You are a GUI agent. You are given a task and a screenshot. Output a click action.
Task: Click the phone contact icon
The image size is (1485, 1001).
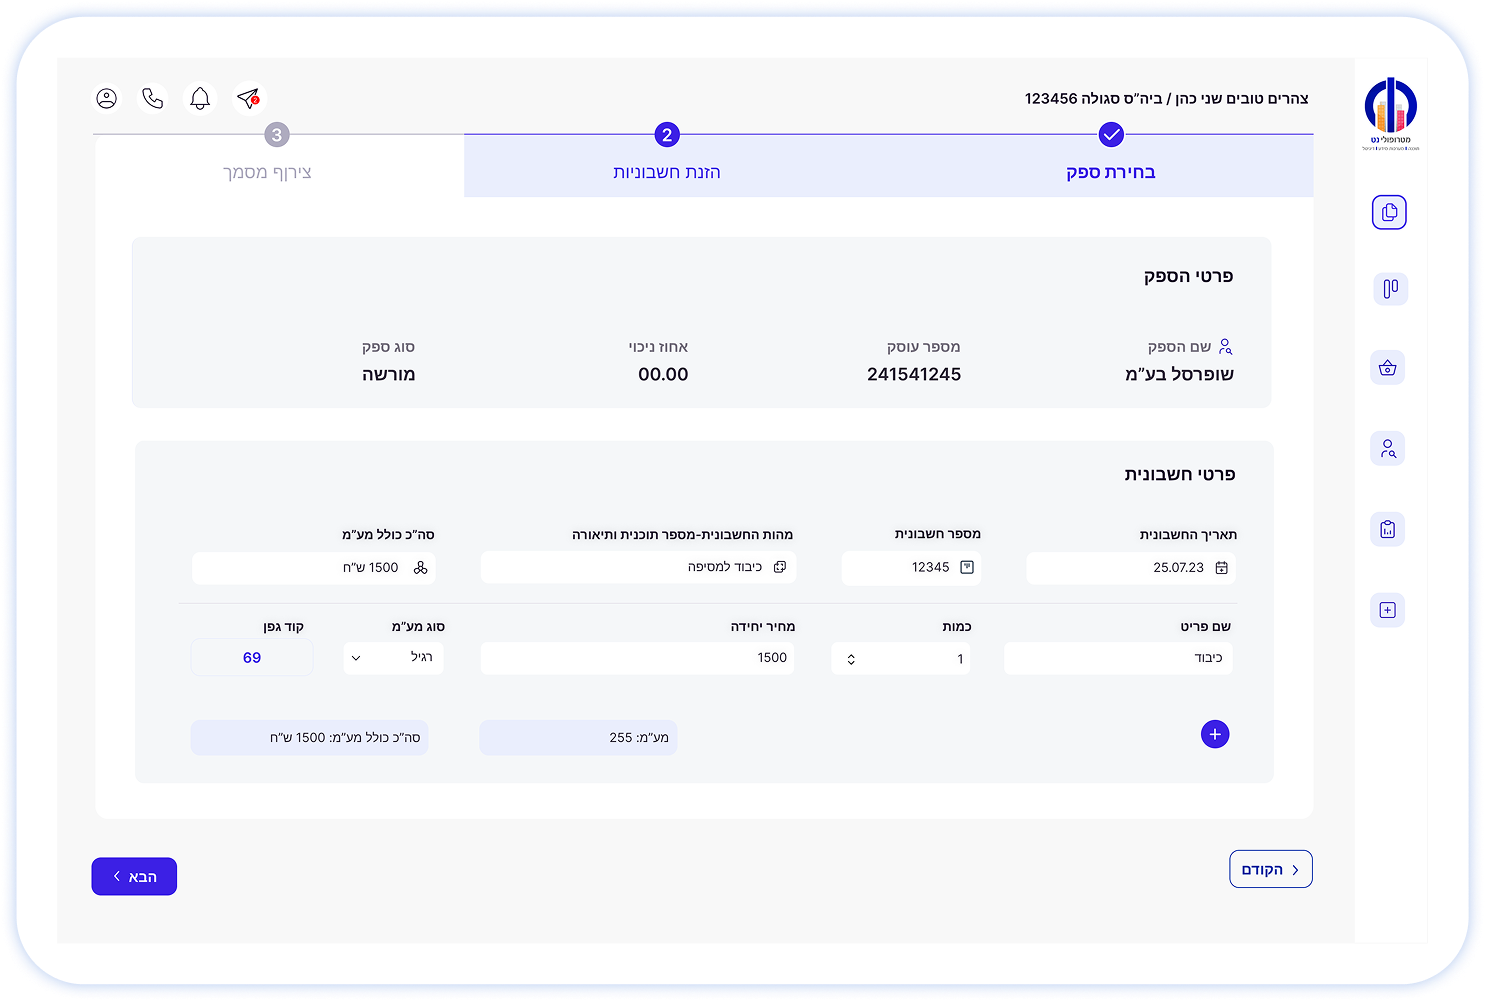tap(153, 98)
